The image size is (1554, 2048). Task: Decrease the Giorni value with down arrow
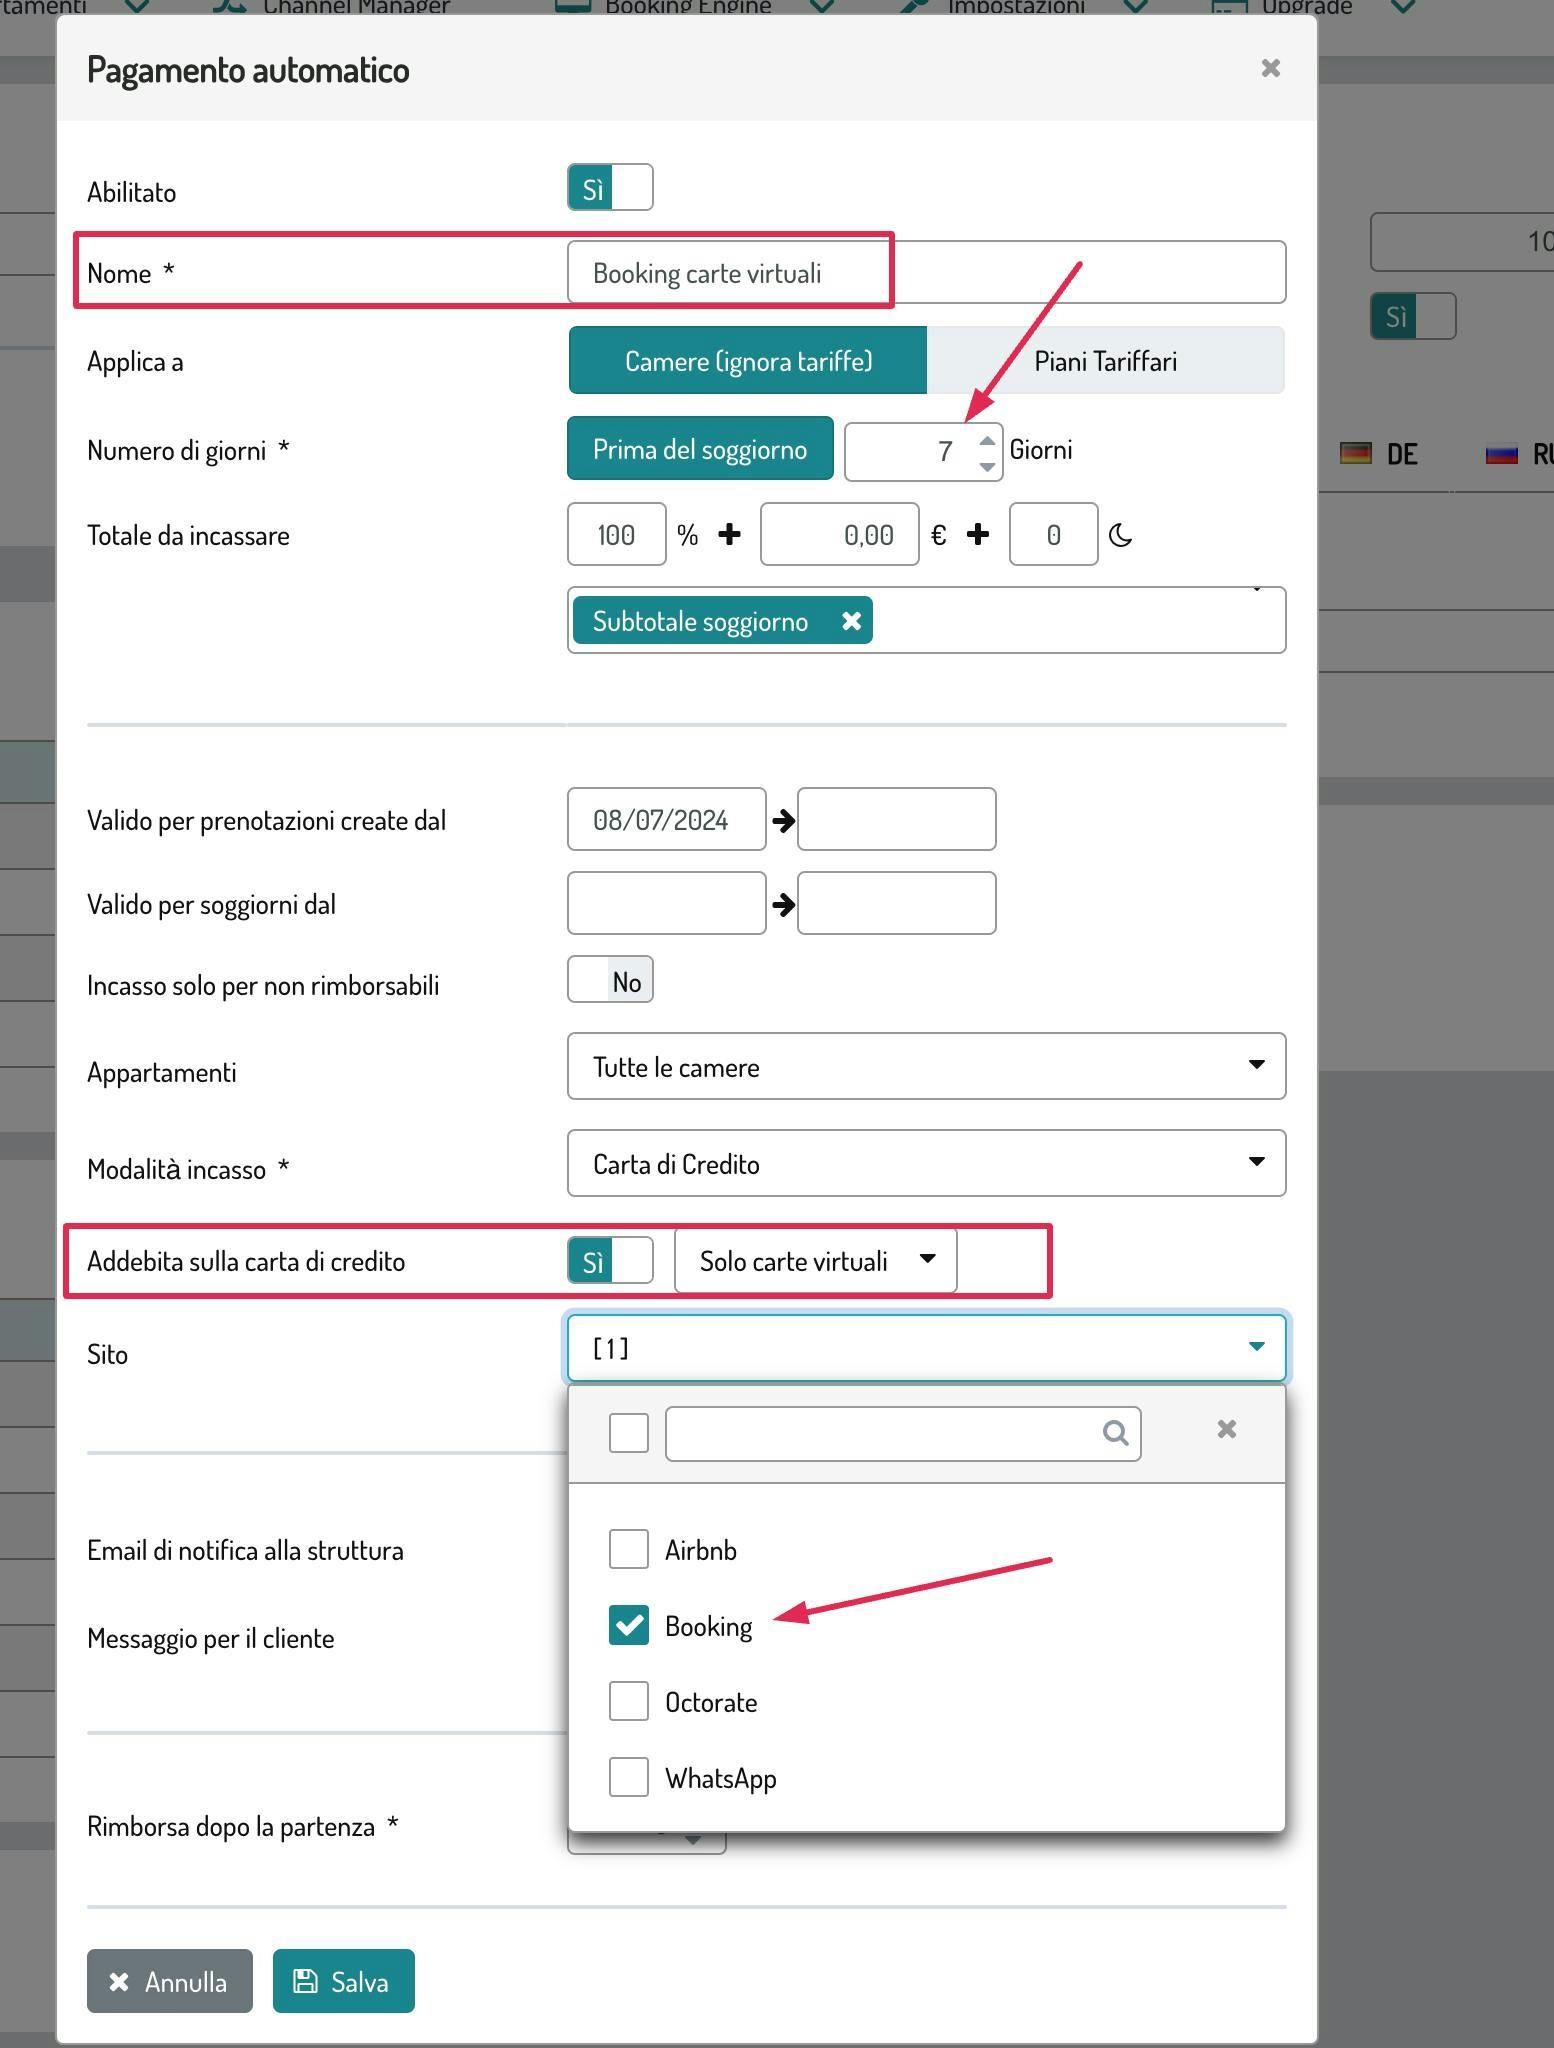coord(987,466)
